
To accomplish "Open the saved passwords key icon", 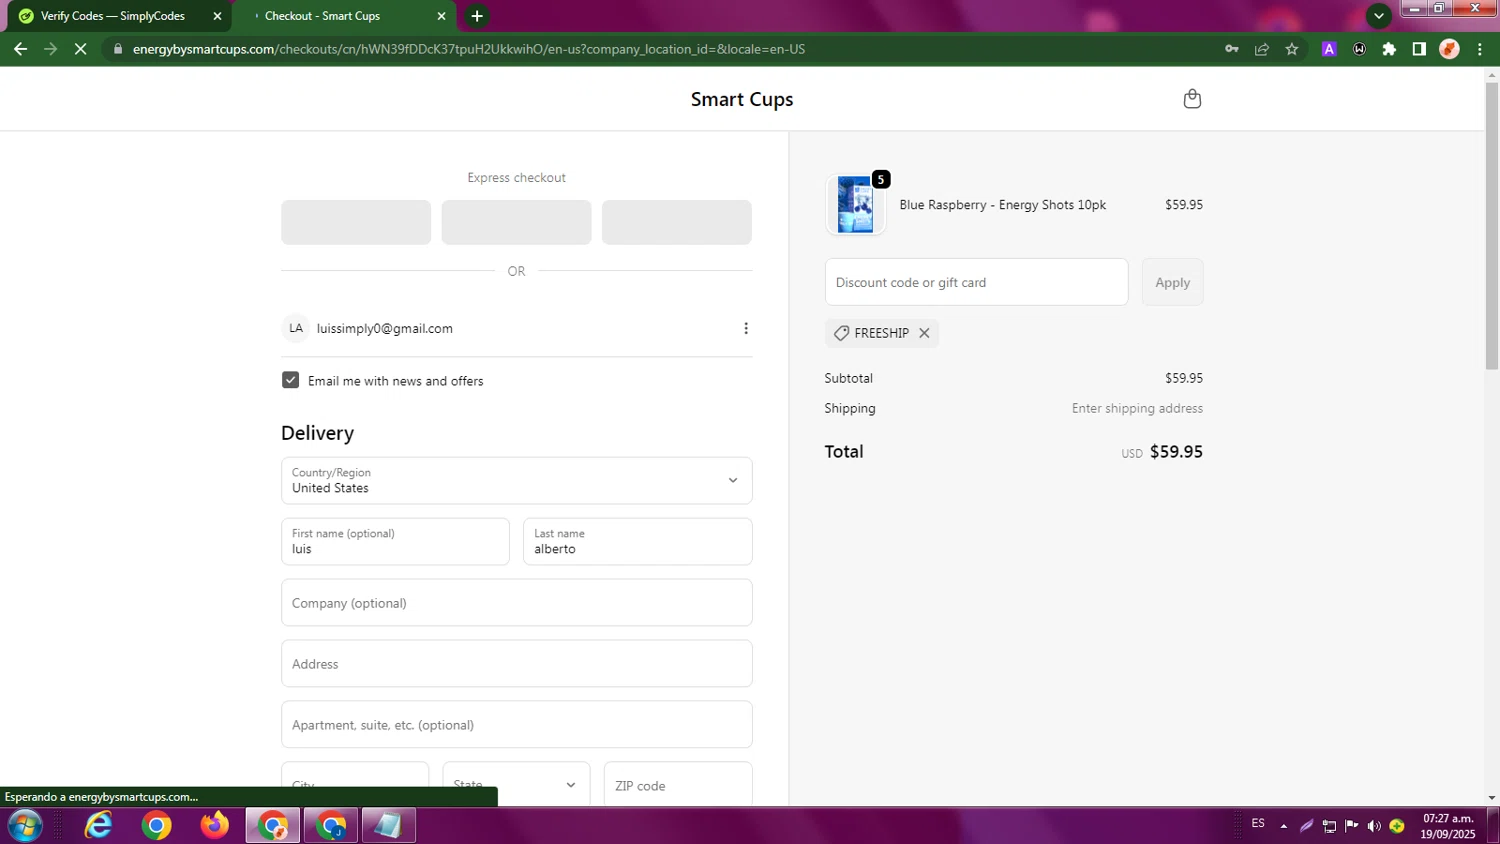I will (x=1232, y=49).
